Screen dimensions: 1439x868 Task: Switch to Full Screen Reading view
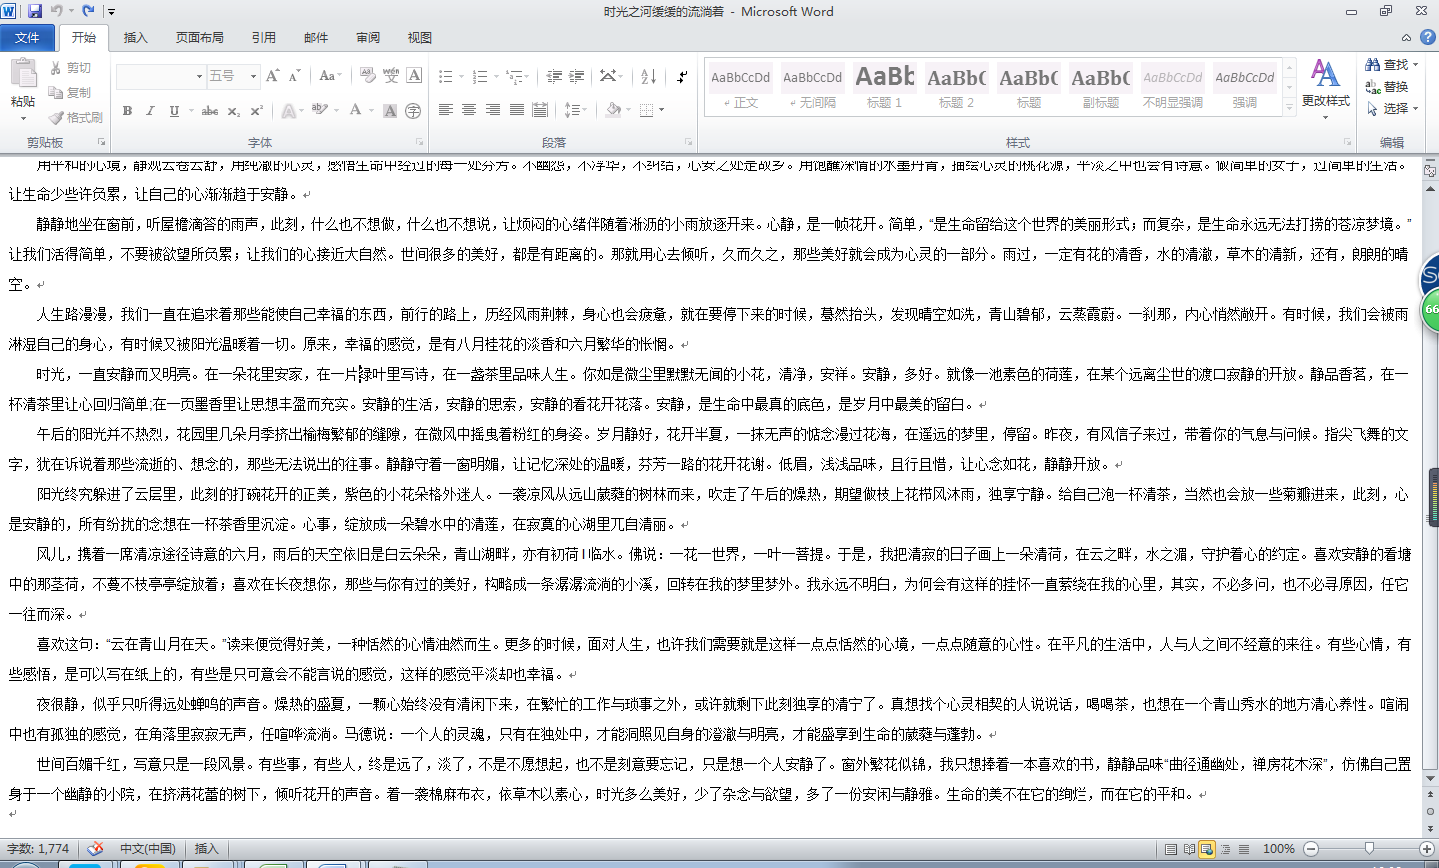[1189, 849]
